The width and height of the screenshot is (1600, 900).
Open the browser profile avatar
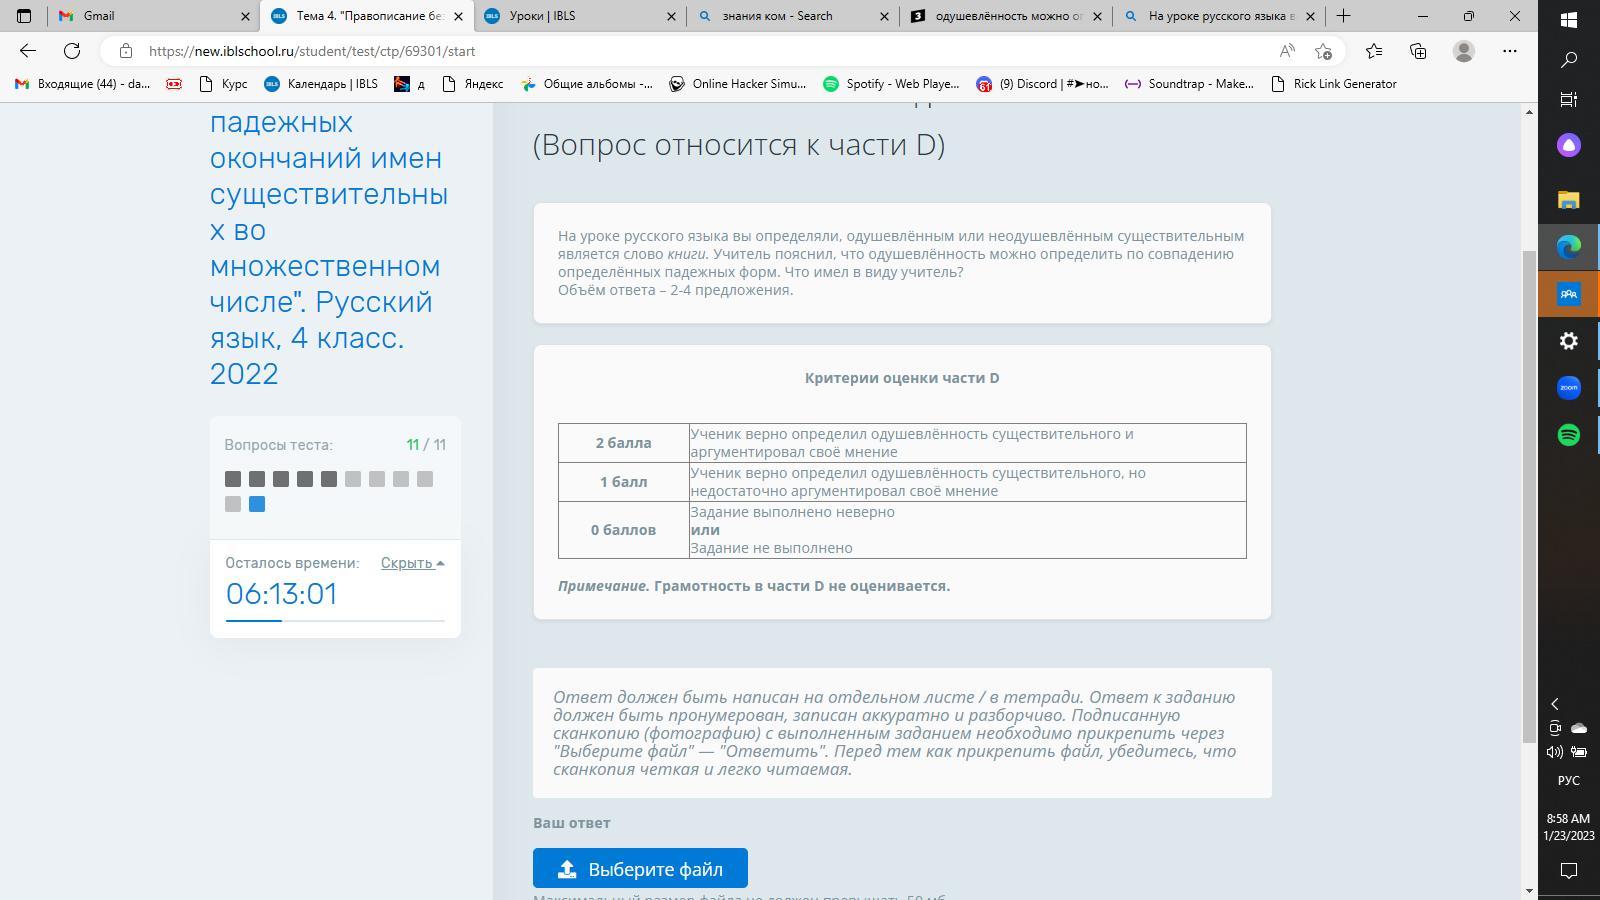point(1464,51)
